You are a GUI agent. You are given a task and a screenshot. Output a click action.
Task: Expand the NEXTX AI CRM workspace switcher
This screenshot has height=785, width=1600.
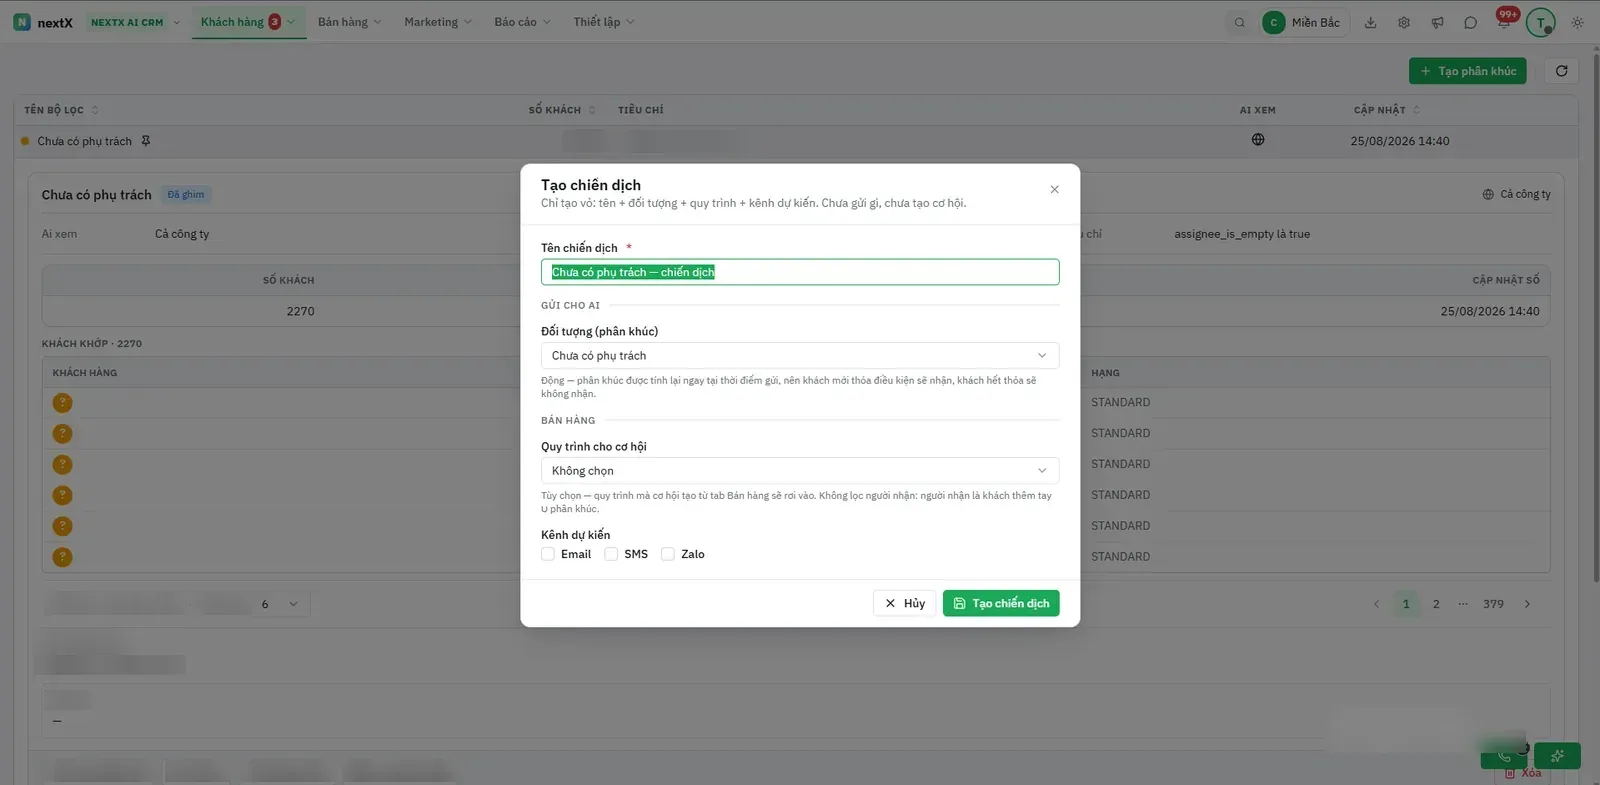(x=135, y=22)
